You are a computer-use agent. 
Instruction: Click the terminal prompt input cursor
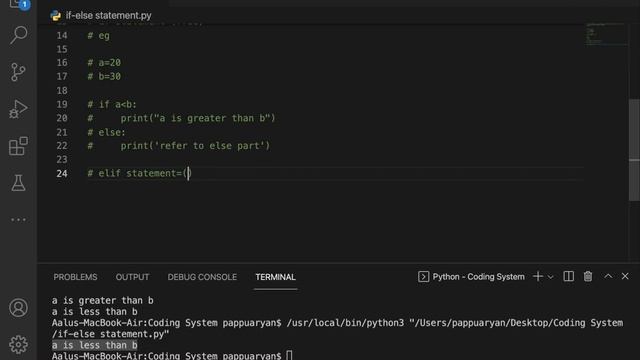pyautogui.click(x=289, y=356)
